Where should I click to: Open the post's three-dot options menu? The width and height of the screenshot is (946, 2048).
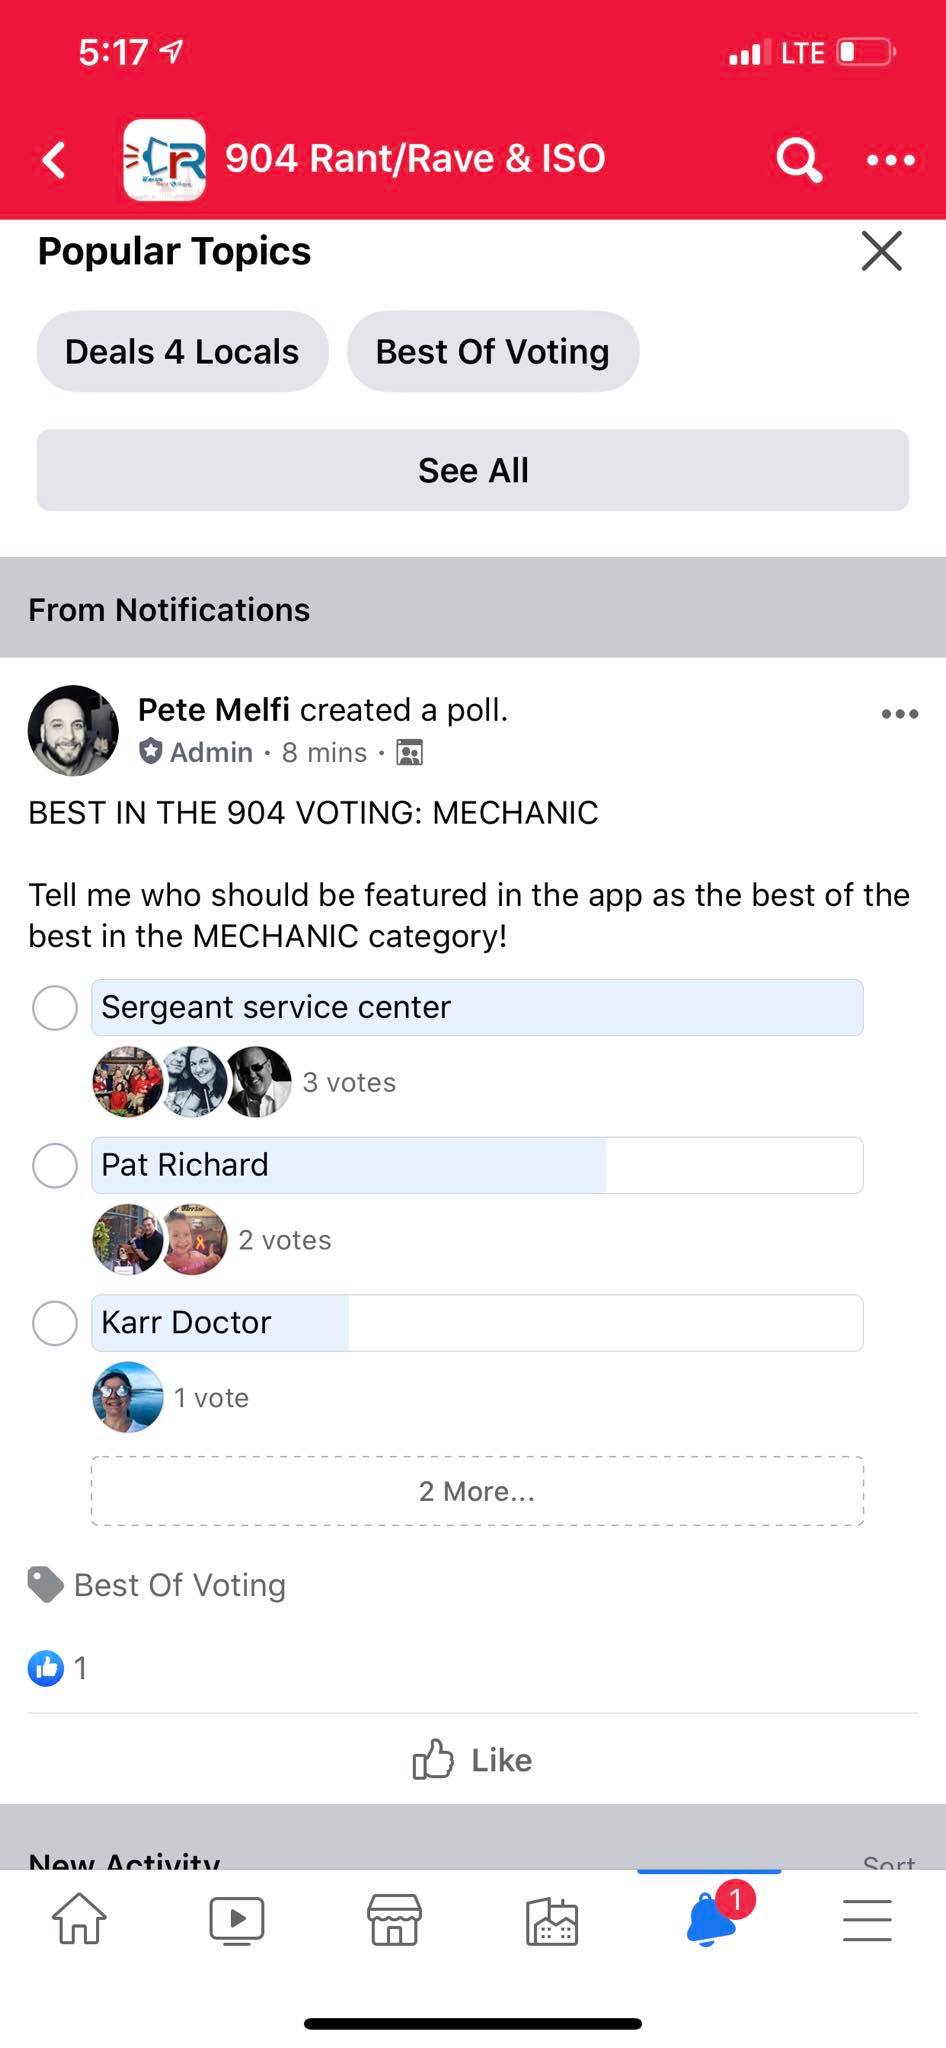tap(899, 714)
